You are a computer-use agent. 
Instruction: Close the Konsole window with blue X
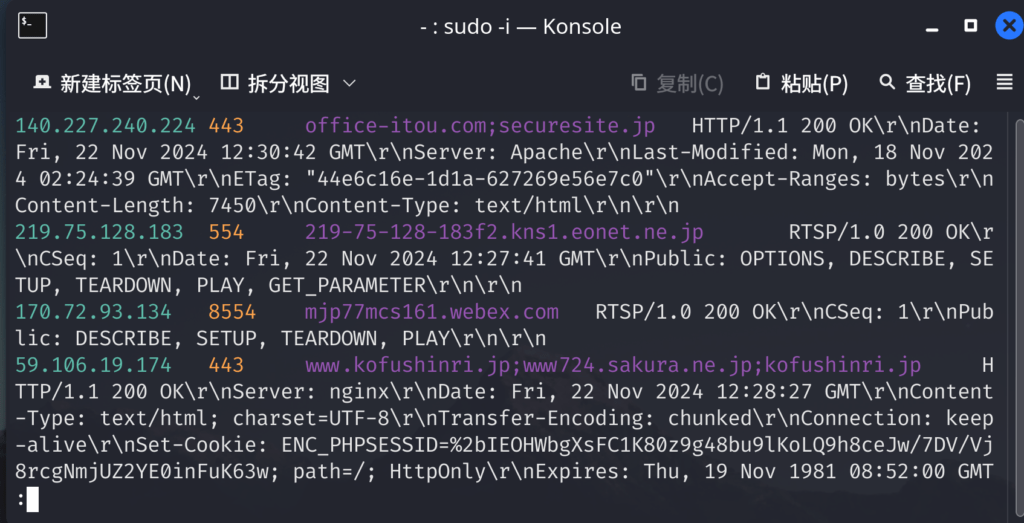point(1009,26)
